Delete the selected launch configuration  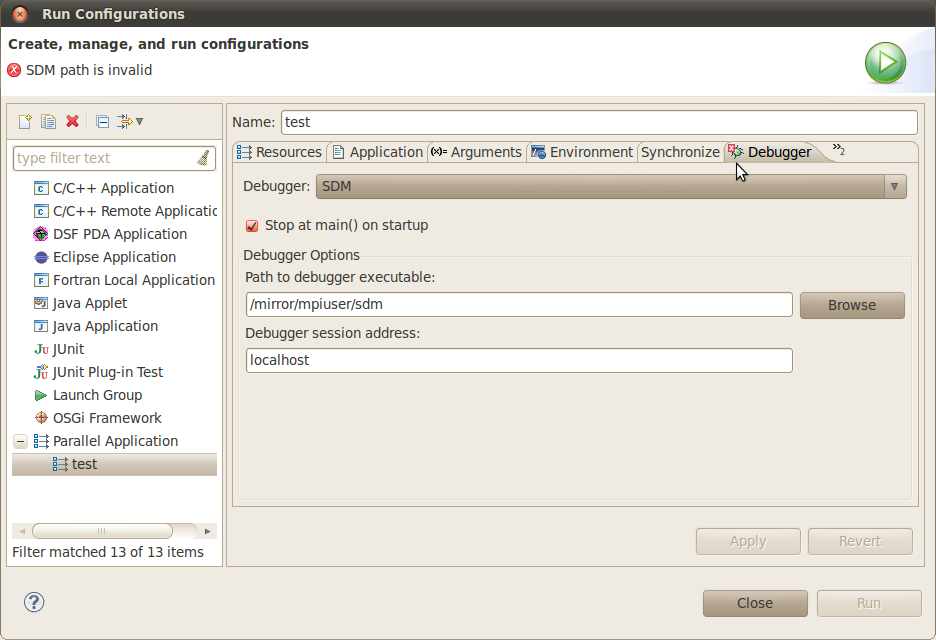[72, 122]
